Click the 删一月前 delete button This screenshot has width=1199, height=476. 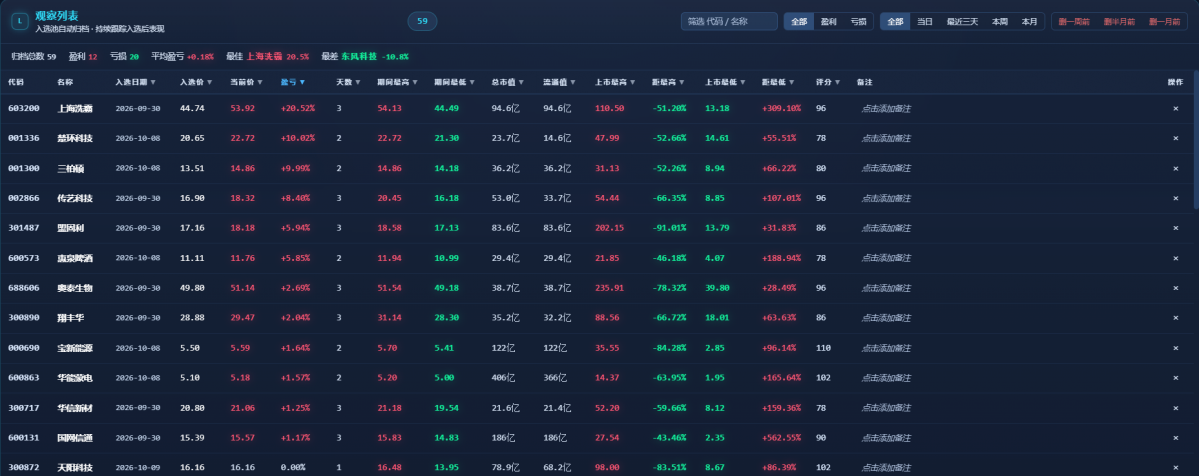click(1165, 21)
